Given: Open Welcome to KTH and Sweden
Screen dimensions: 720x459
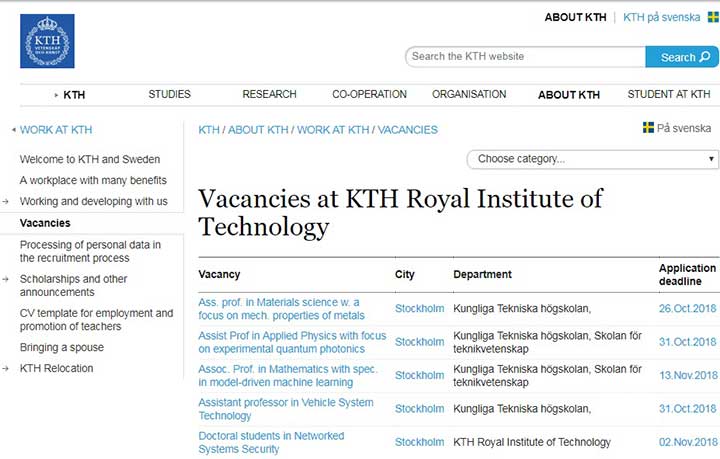Looking at the screenshot, I should point(90,159).
